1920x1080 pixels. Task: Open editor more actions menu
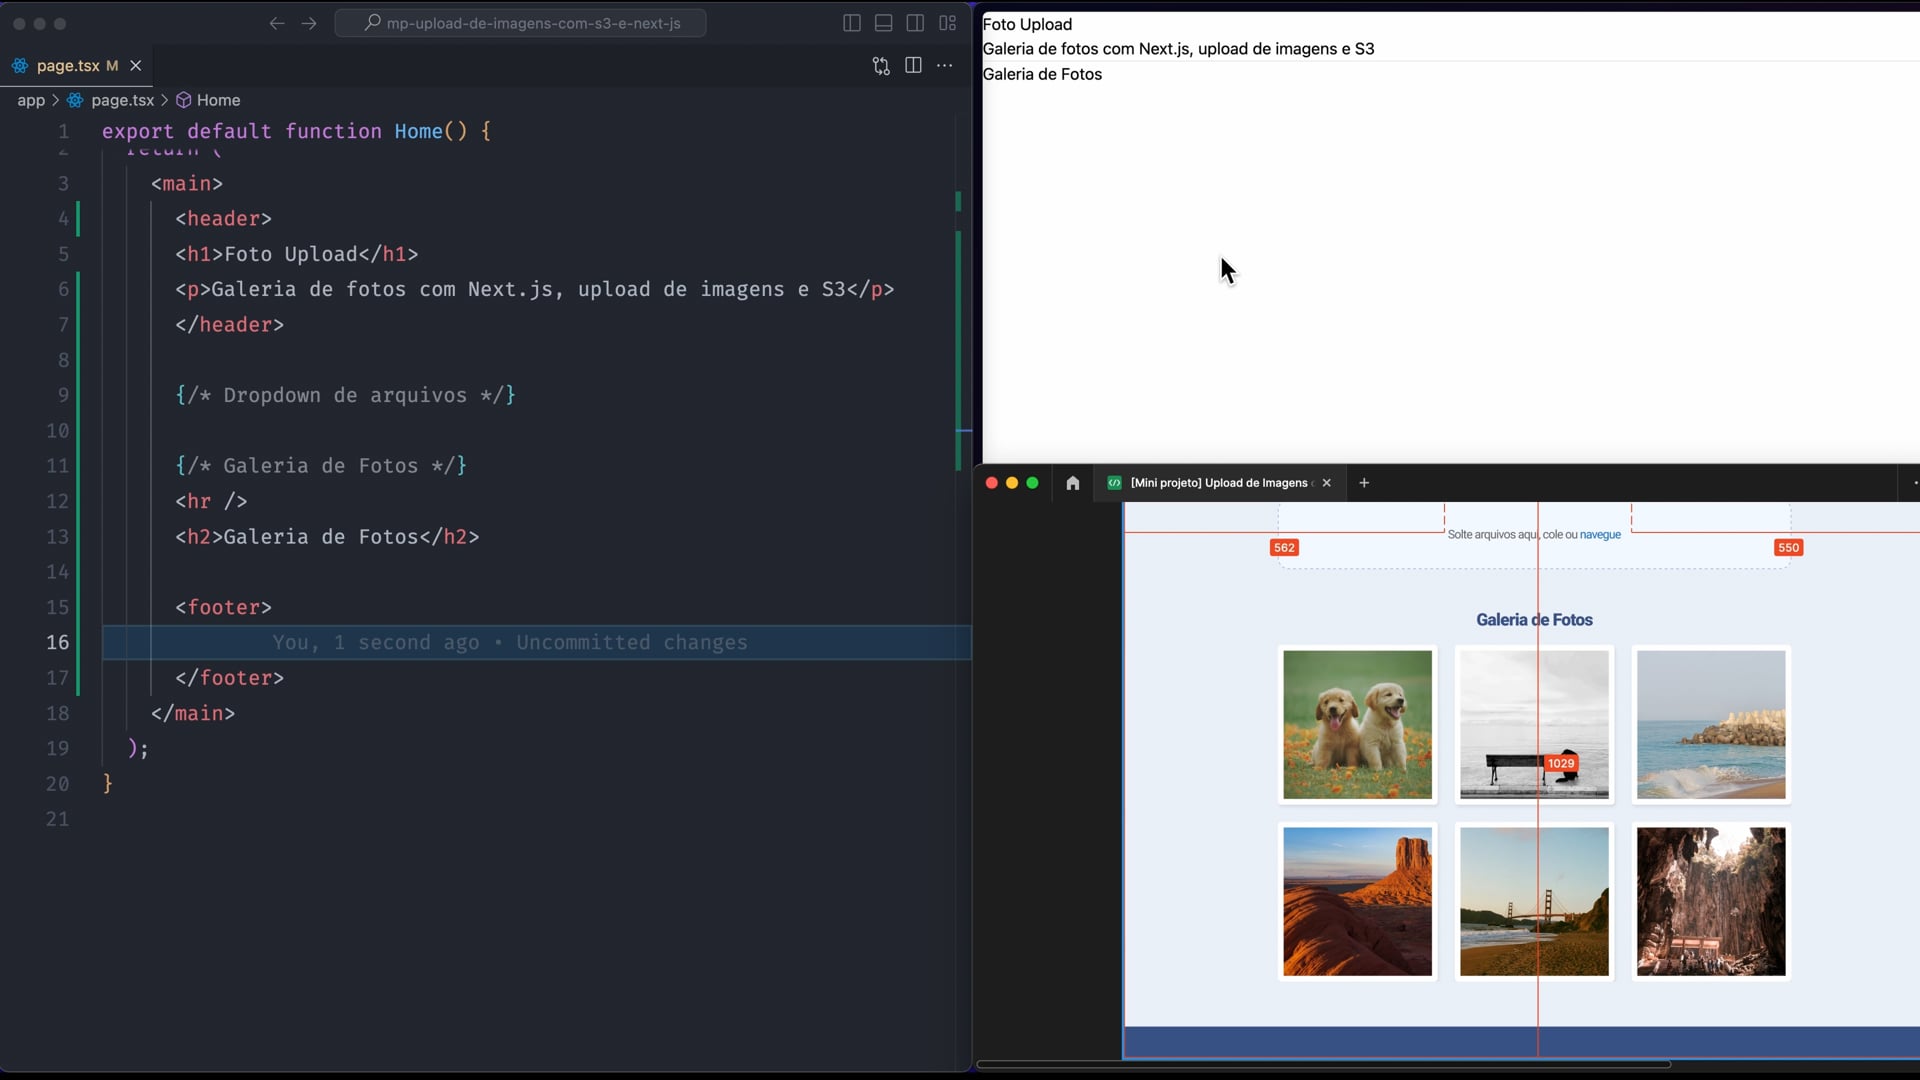[x=945, y=66]
